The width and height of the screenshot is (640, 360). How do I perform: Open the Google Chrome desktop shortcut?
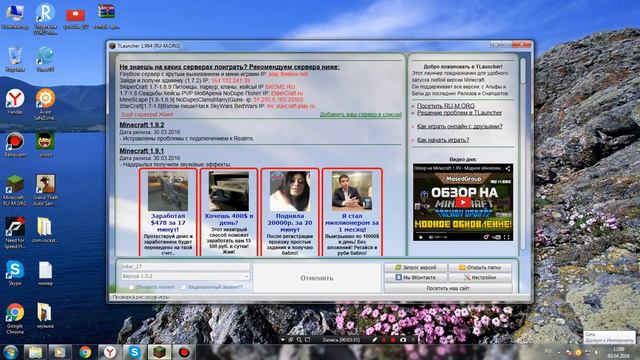15,318
